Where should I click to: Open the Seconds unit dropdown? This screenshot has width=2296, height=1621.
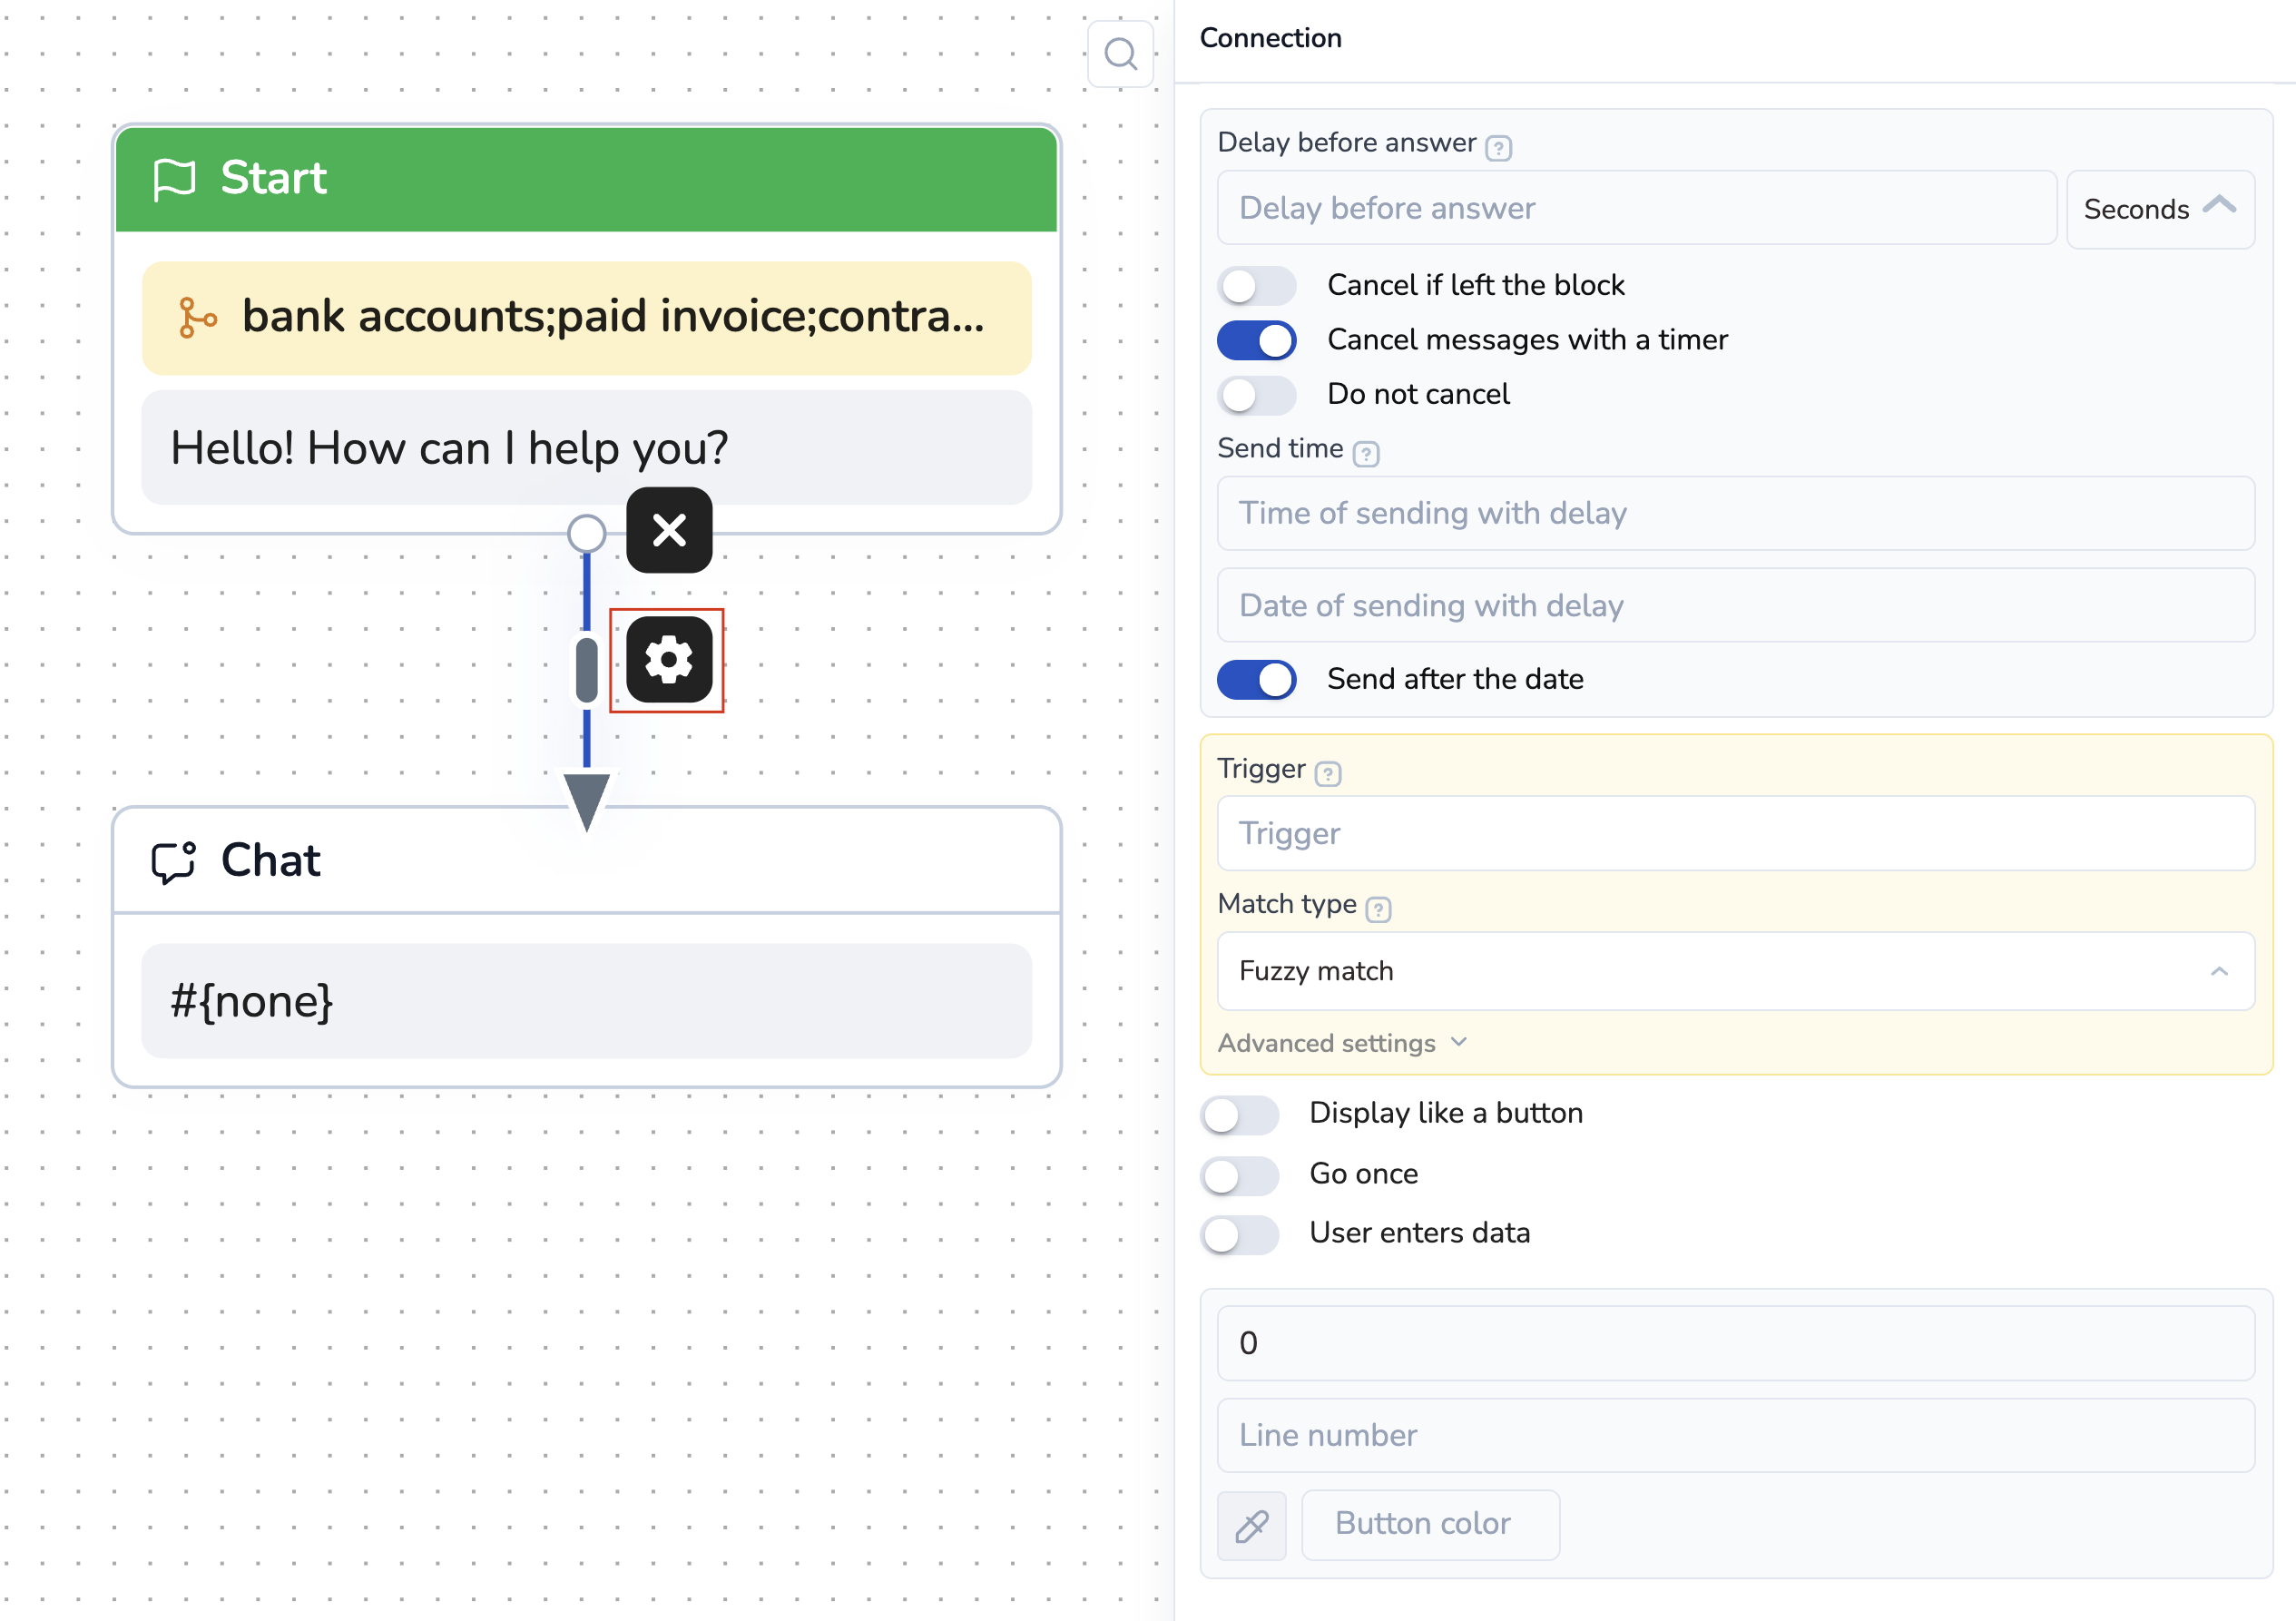click(2159, 209)
